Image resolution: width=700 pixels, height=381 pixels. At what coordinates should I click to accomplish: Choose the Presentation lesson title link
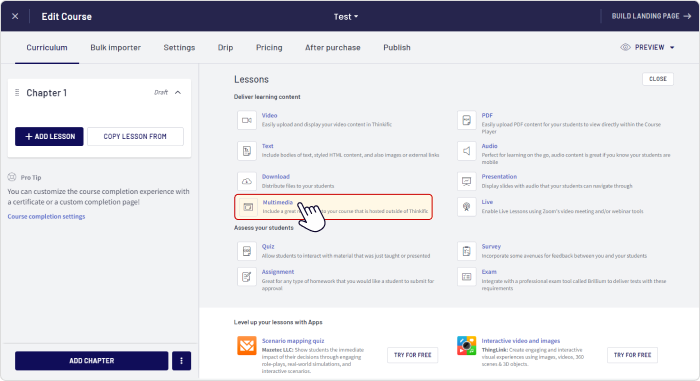click(499, 177)
